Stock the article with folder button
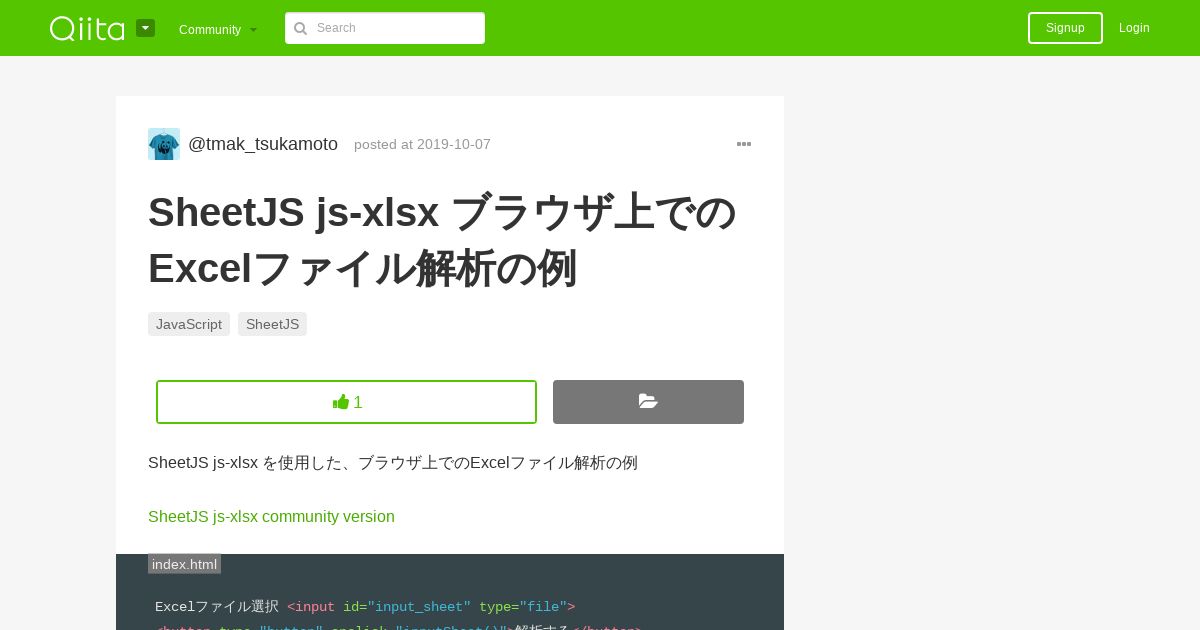This screenshot has height=630, width=1200. click(x=648, y=402)
